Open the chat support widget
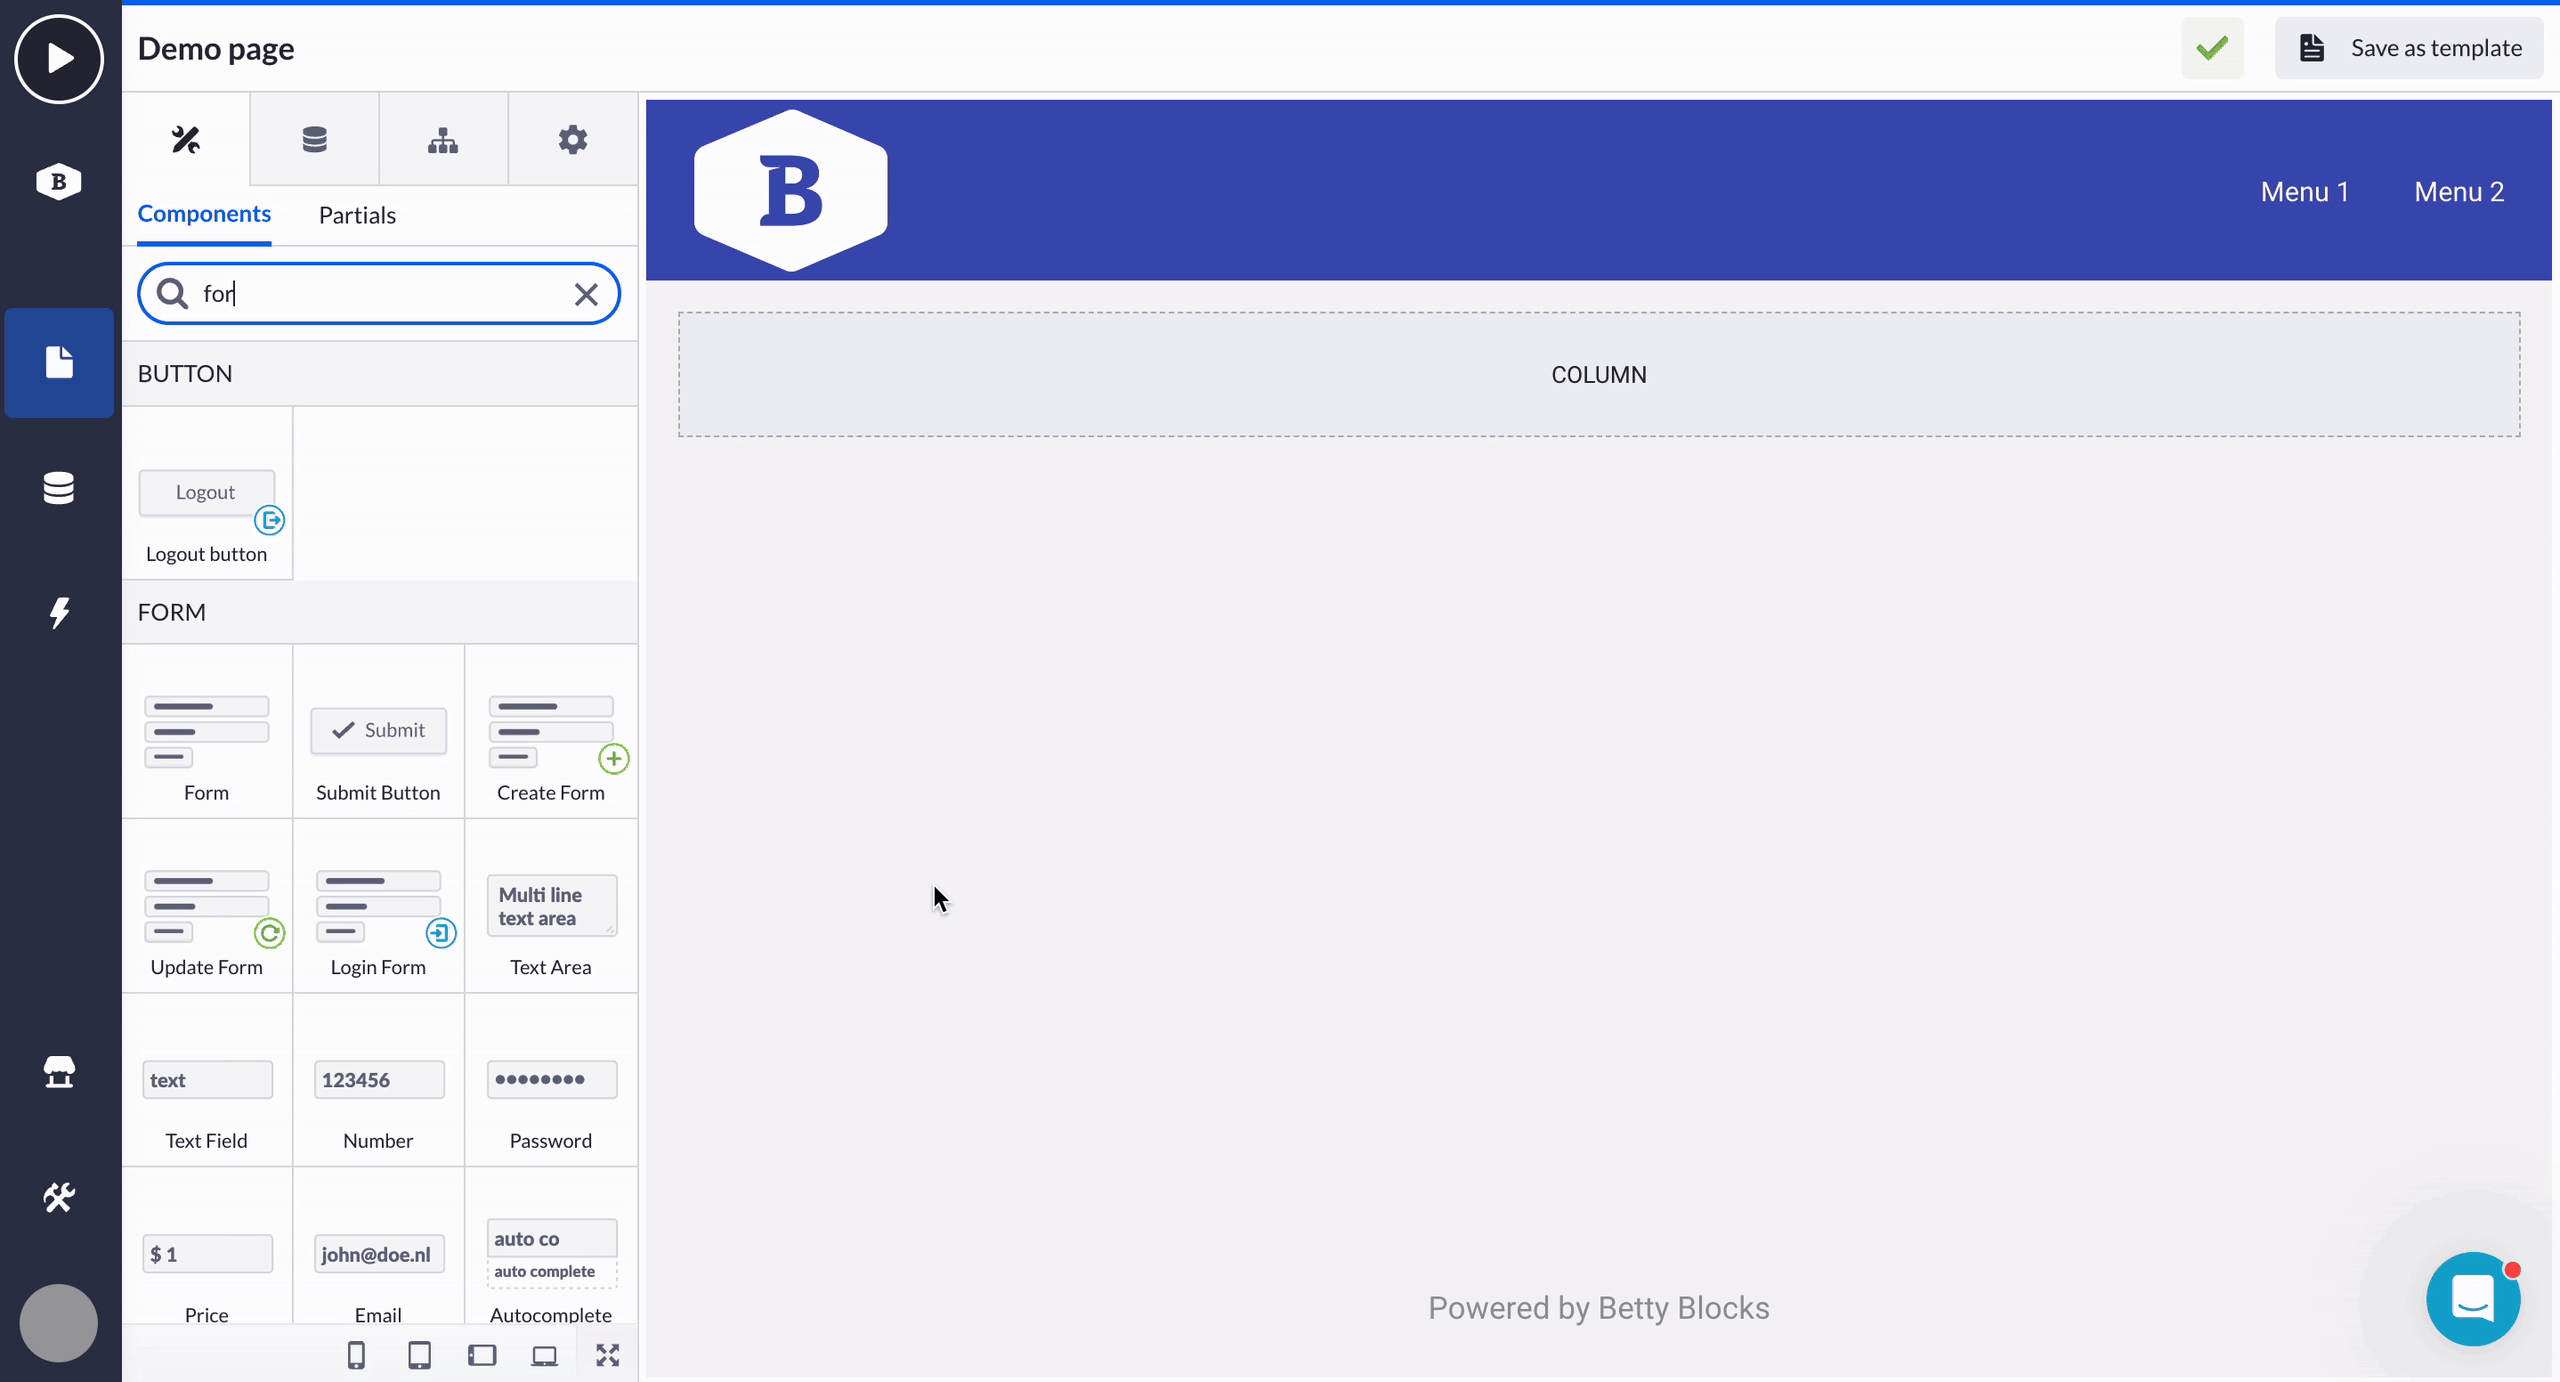This screenshot has width=2560, height=1382. point(2473,1299)
